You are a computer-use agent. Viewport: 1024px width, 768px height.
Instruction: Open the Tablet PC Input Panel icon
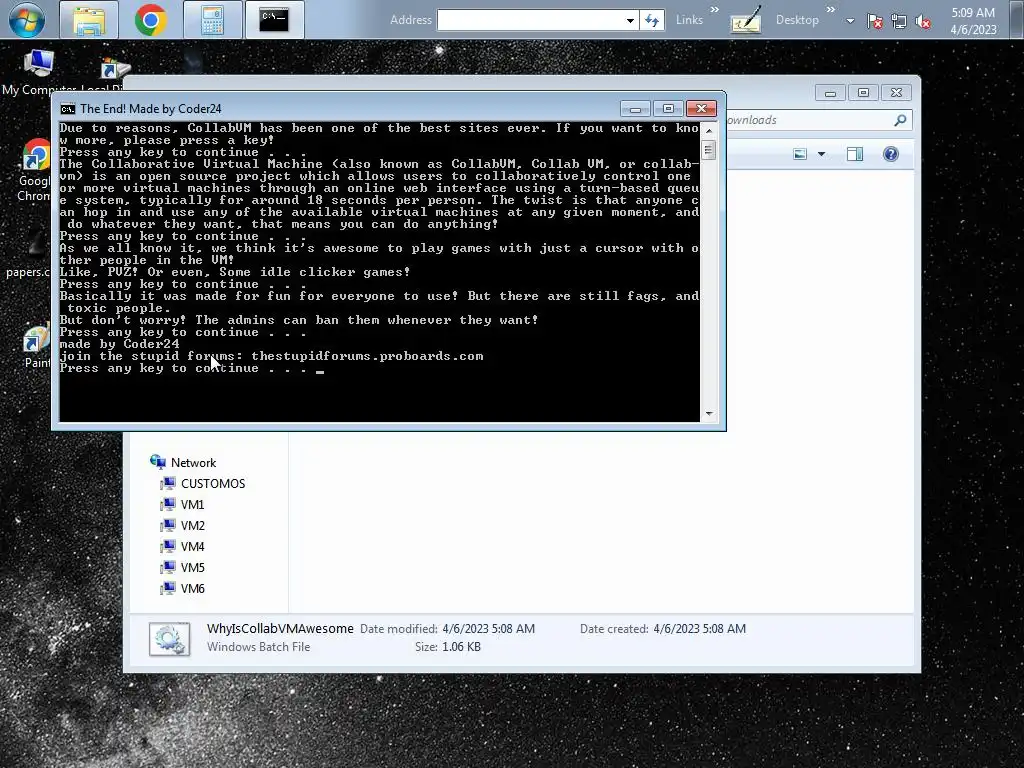(746, 20)
